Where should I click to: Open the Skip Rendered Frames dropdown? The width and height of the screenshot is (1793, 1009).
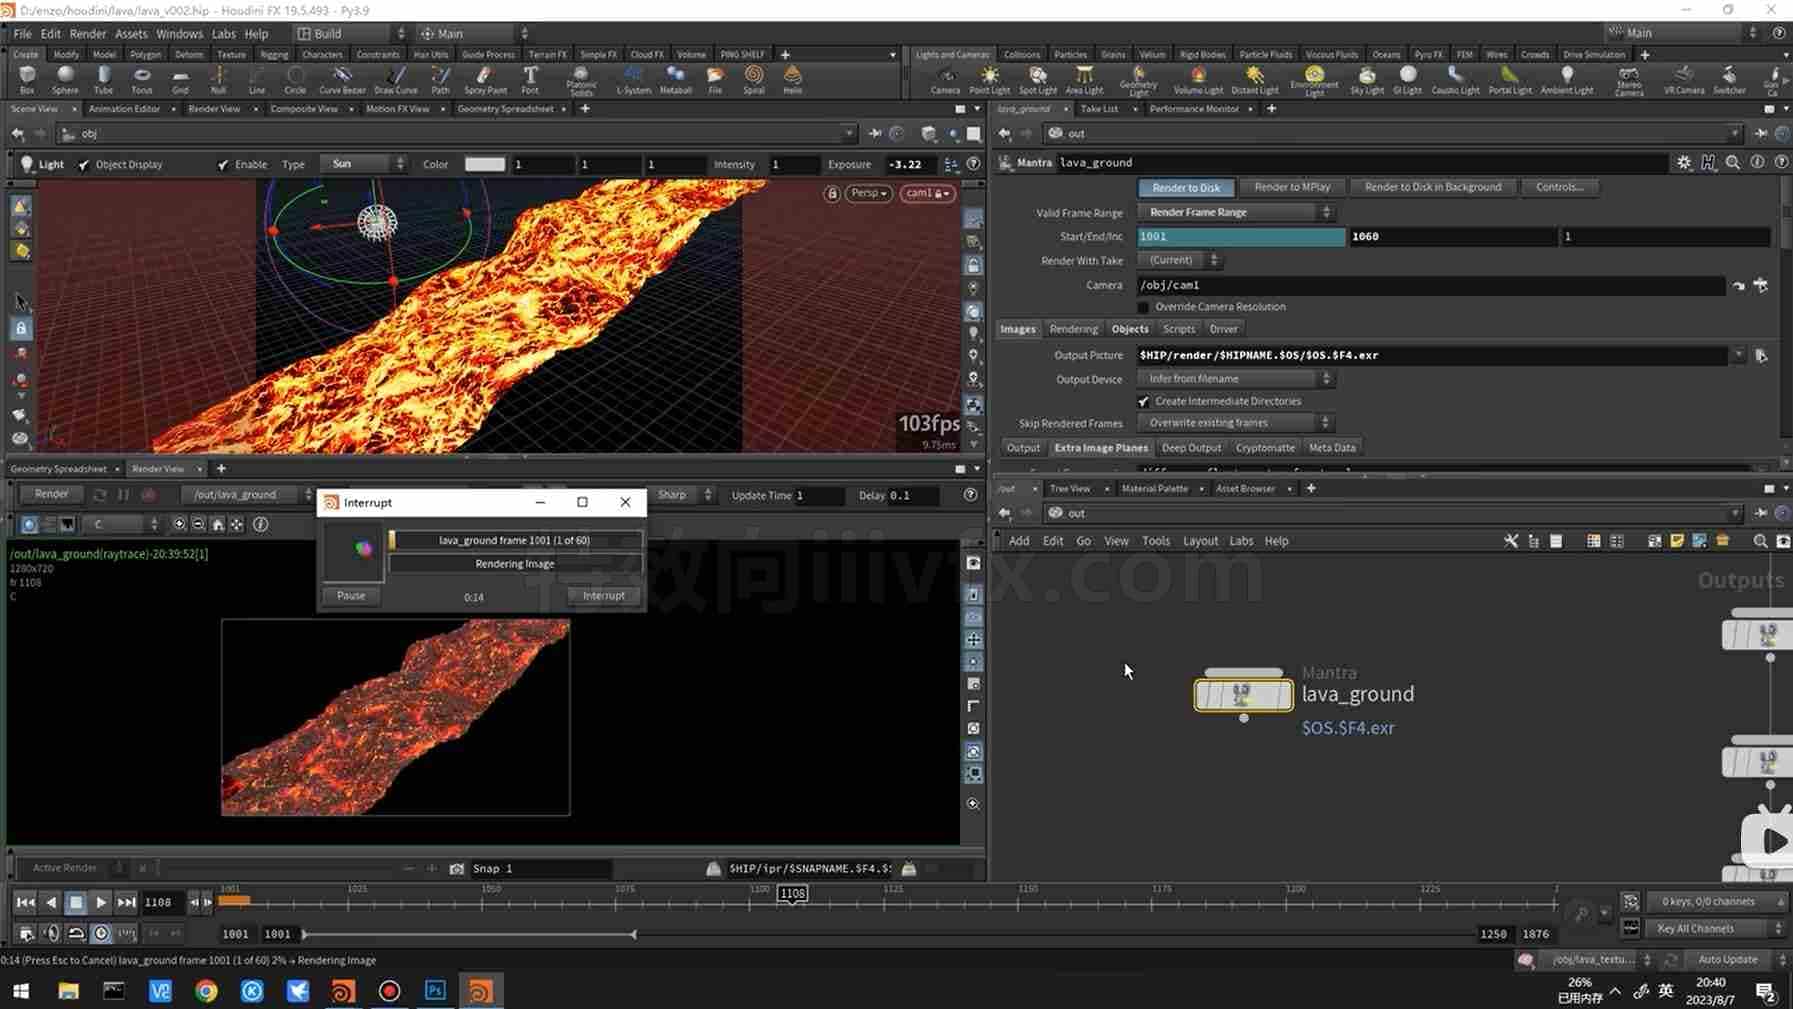[1236, 423]
